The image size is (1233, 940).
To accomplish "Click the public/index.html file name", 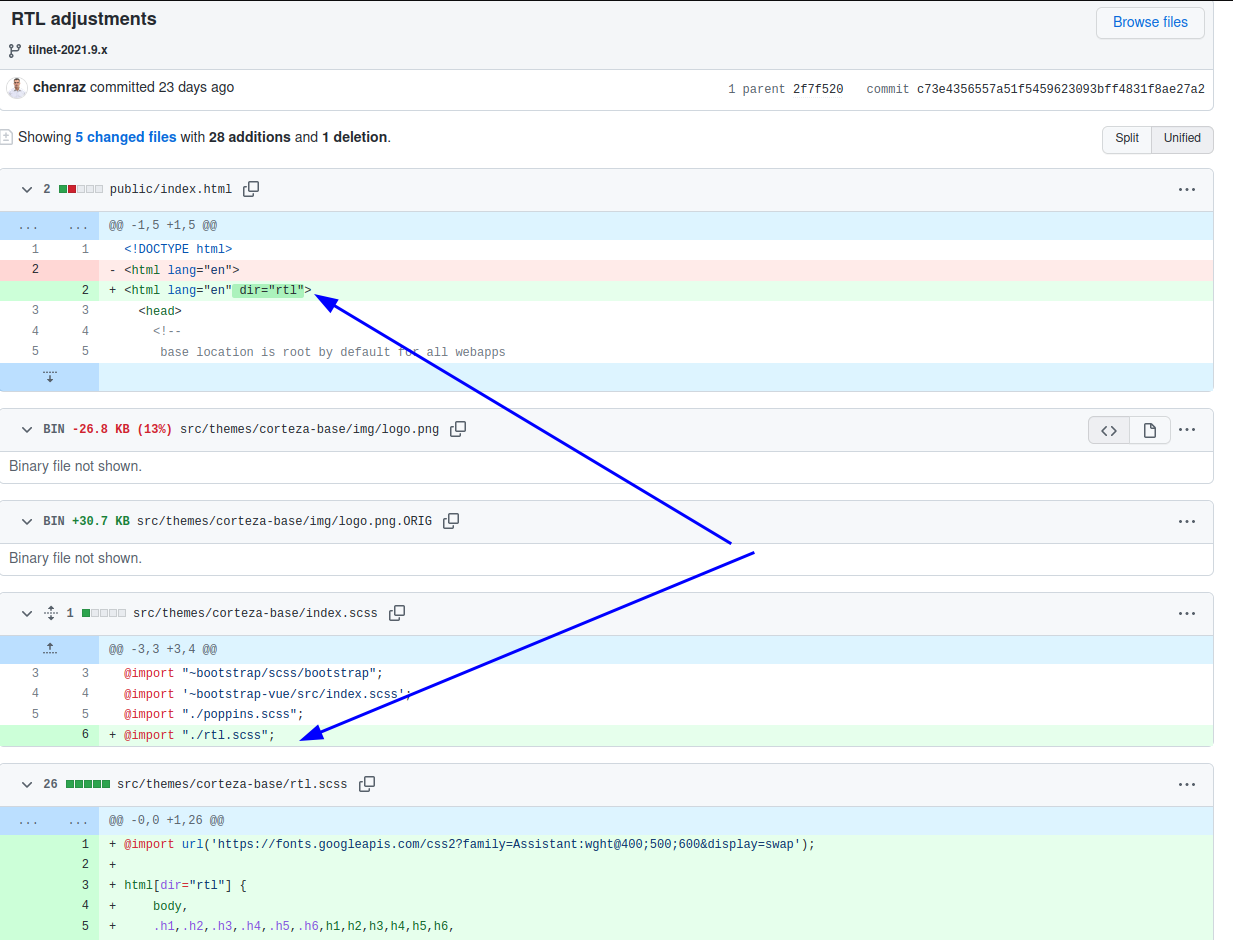I will (x=171, y=189).
